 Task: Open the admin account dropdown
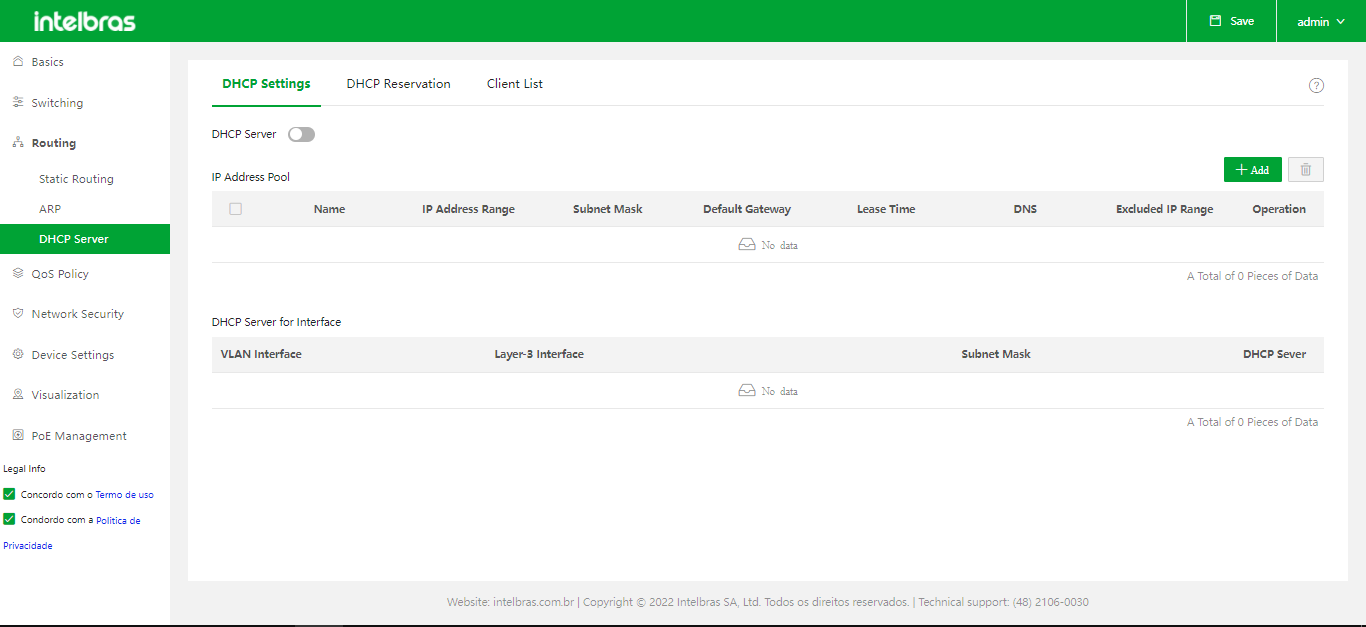pyautogui.click(x=1320, y=21)
